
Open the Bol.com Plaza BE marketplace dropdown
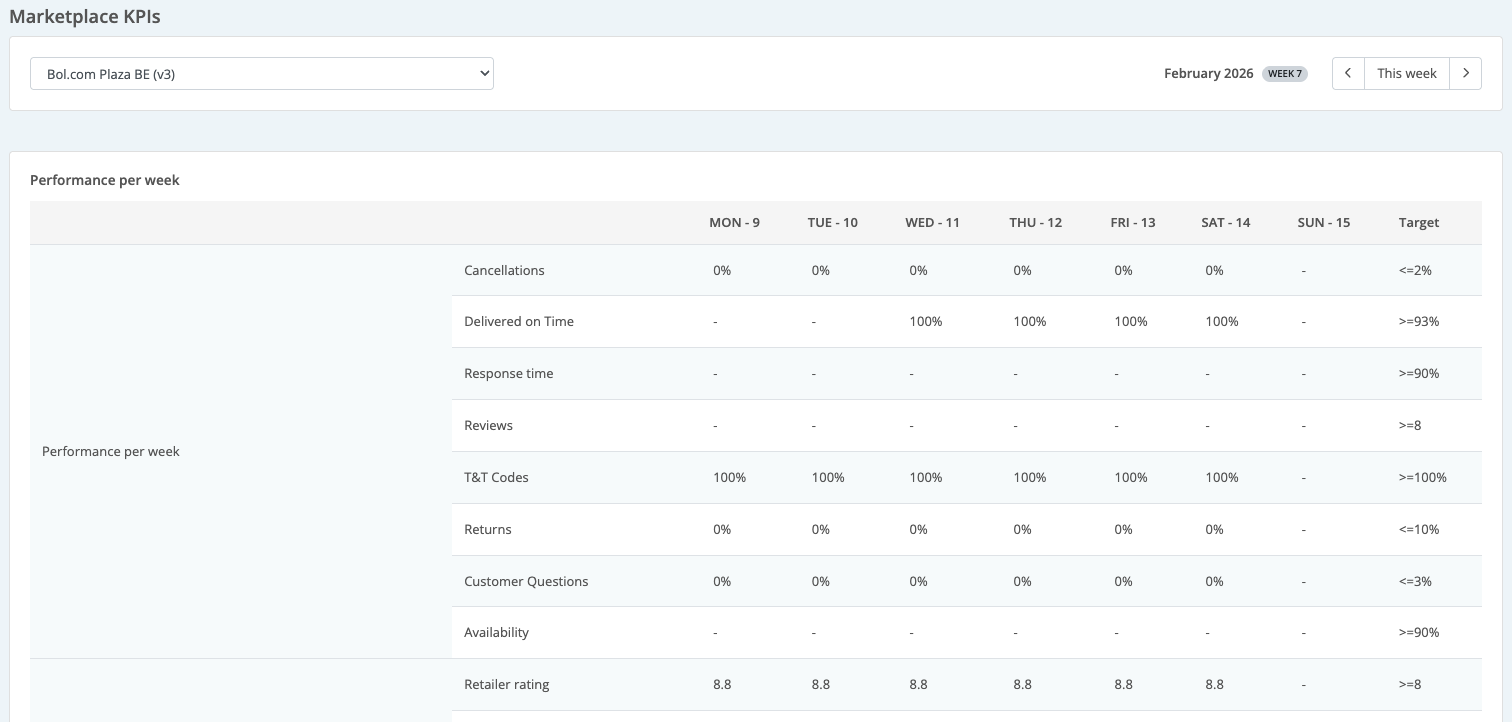click(x=262, y=73)
